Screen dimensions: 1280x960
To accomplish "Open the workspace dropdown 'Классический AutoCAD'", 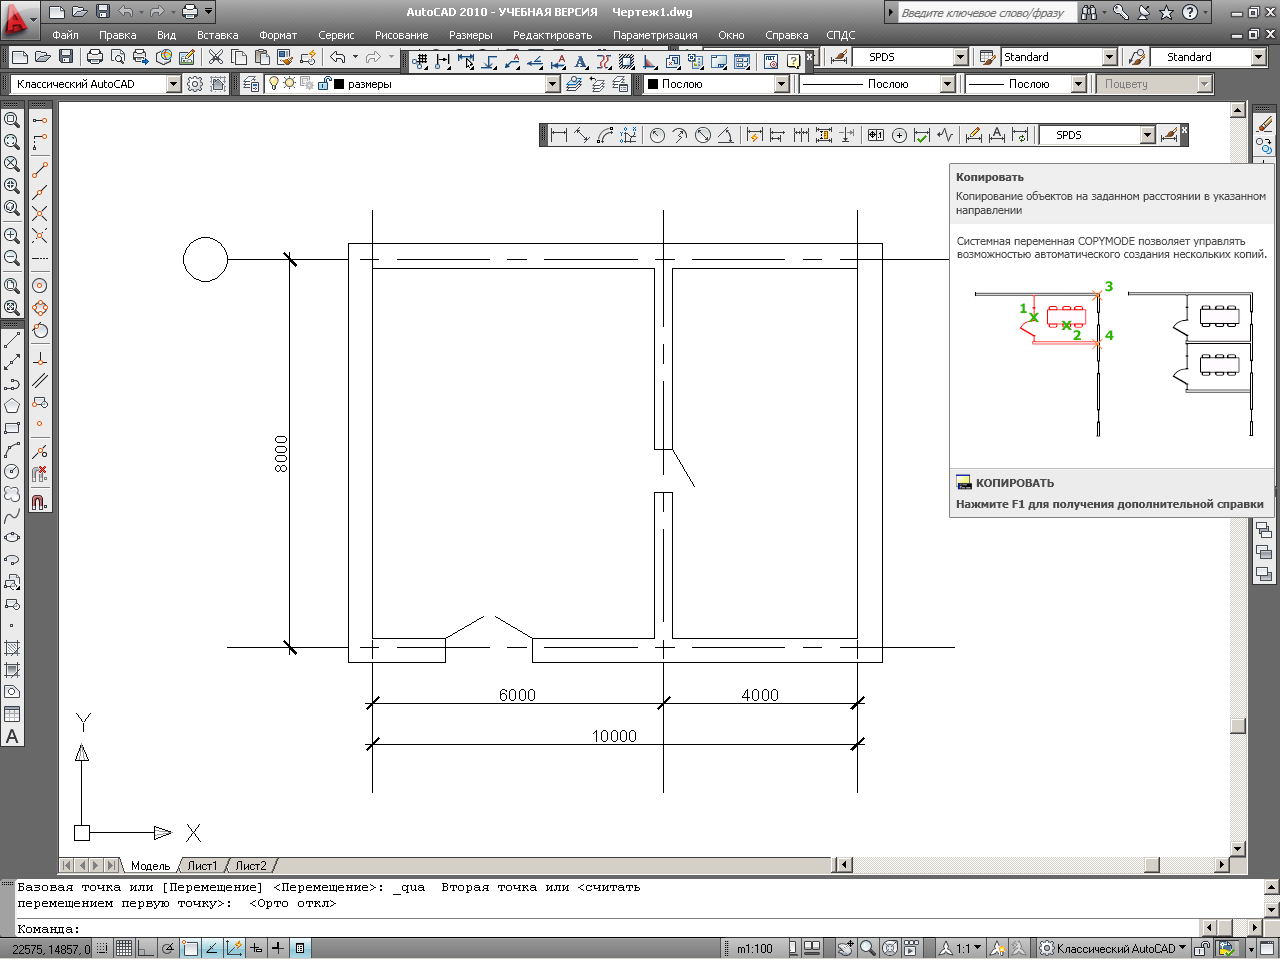I will click(x=96, y=84).
